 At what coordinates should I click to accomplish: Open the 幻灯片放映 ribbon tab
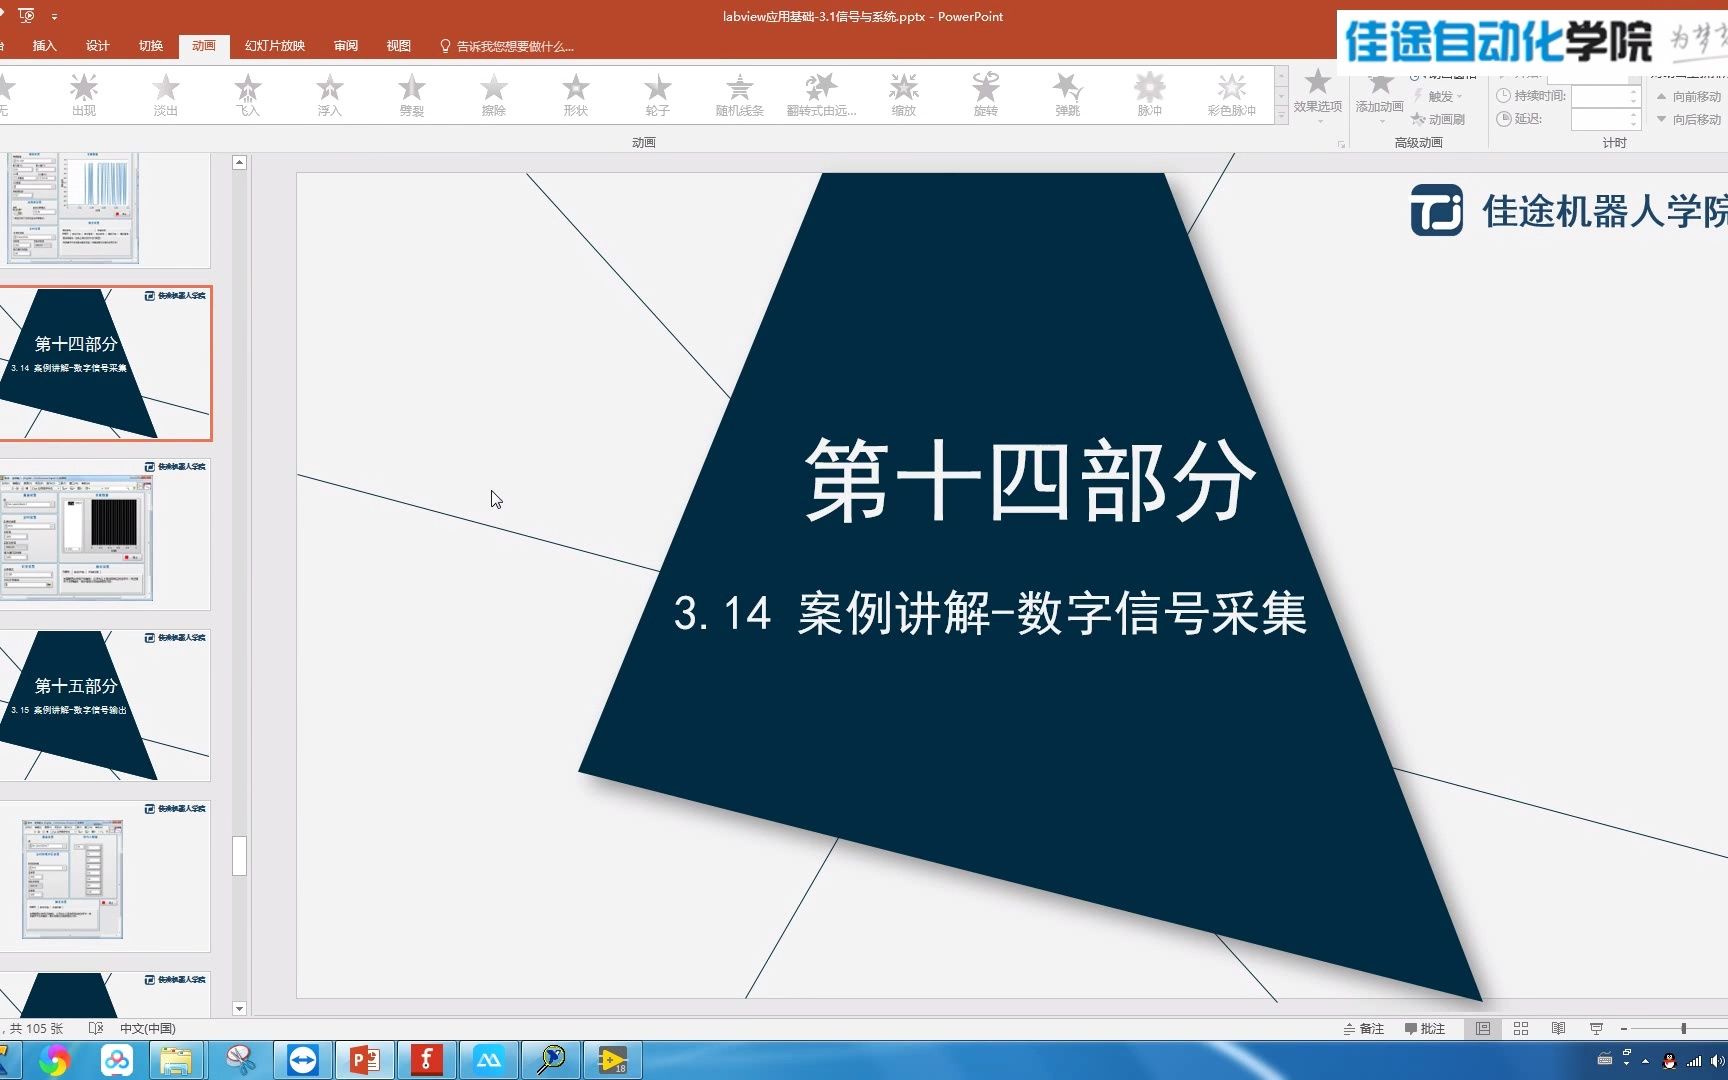click(x=273, y=45)
